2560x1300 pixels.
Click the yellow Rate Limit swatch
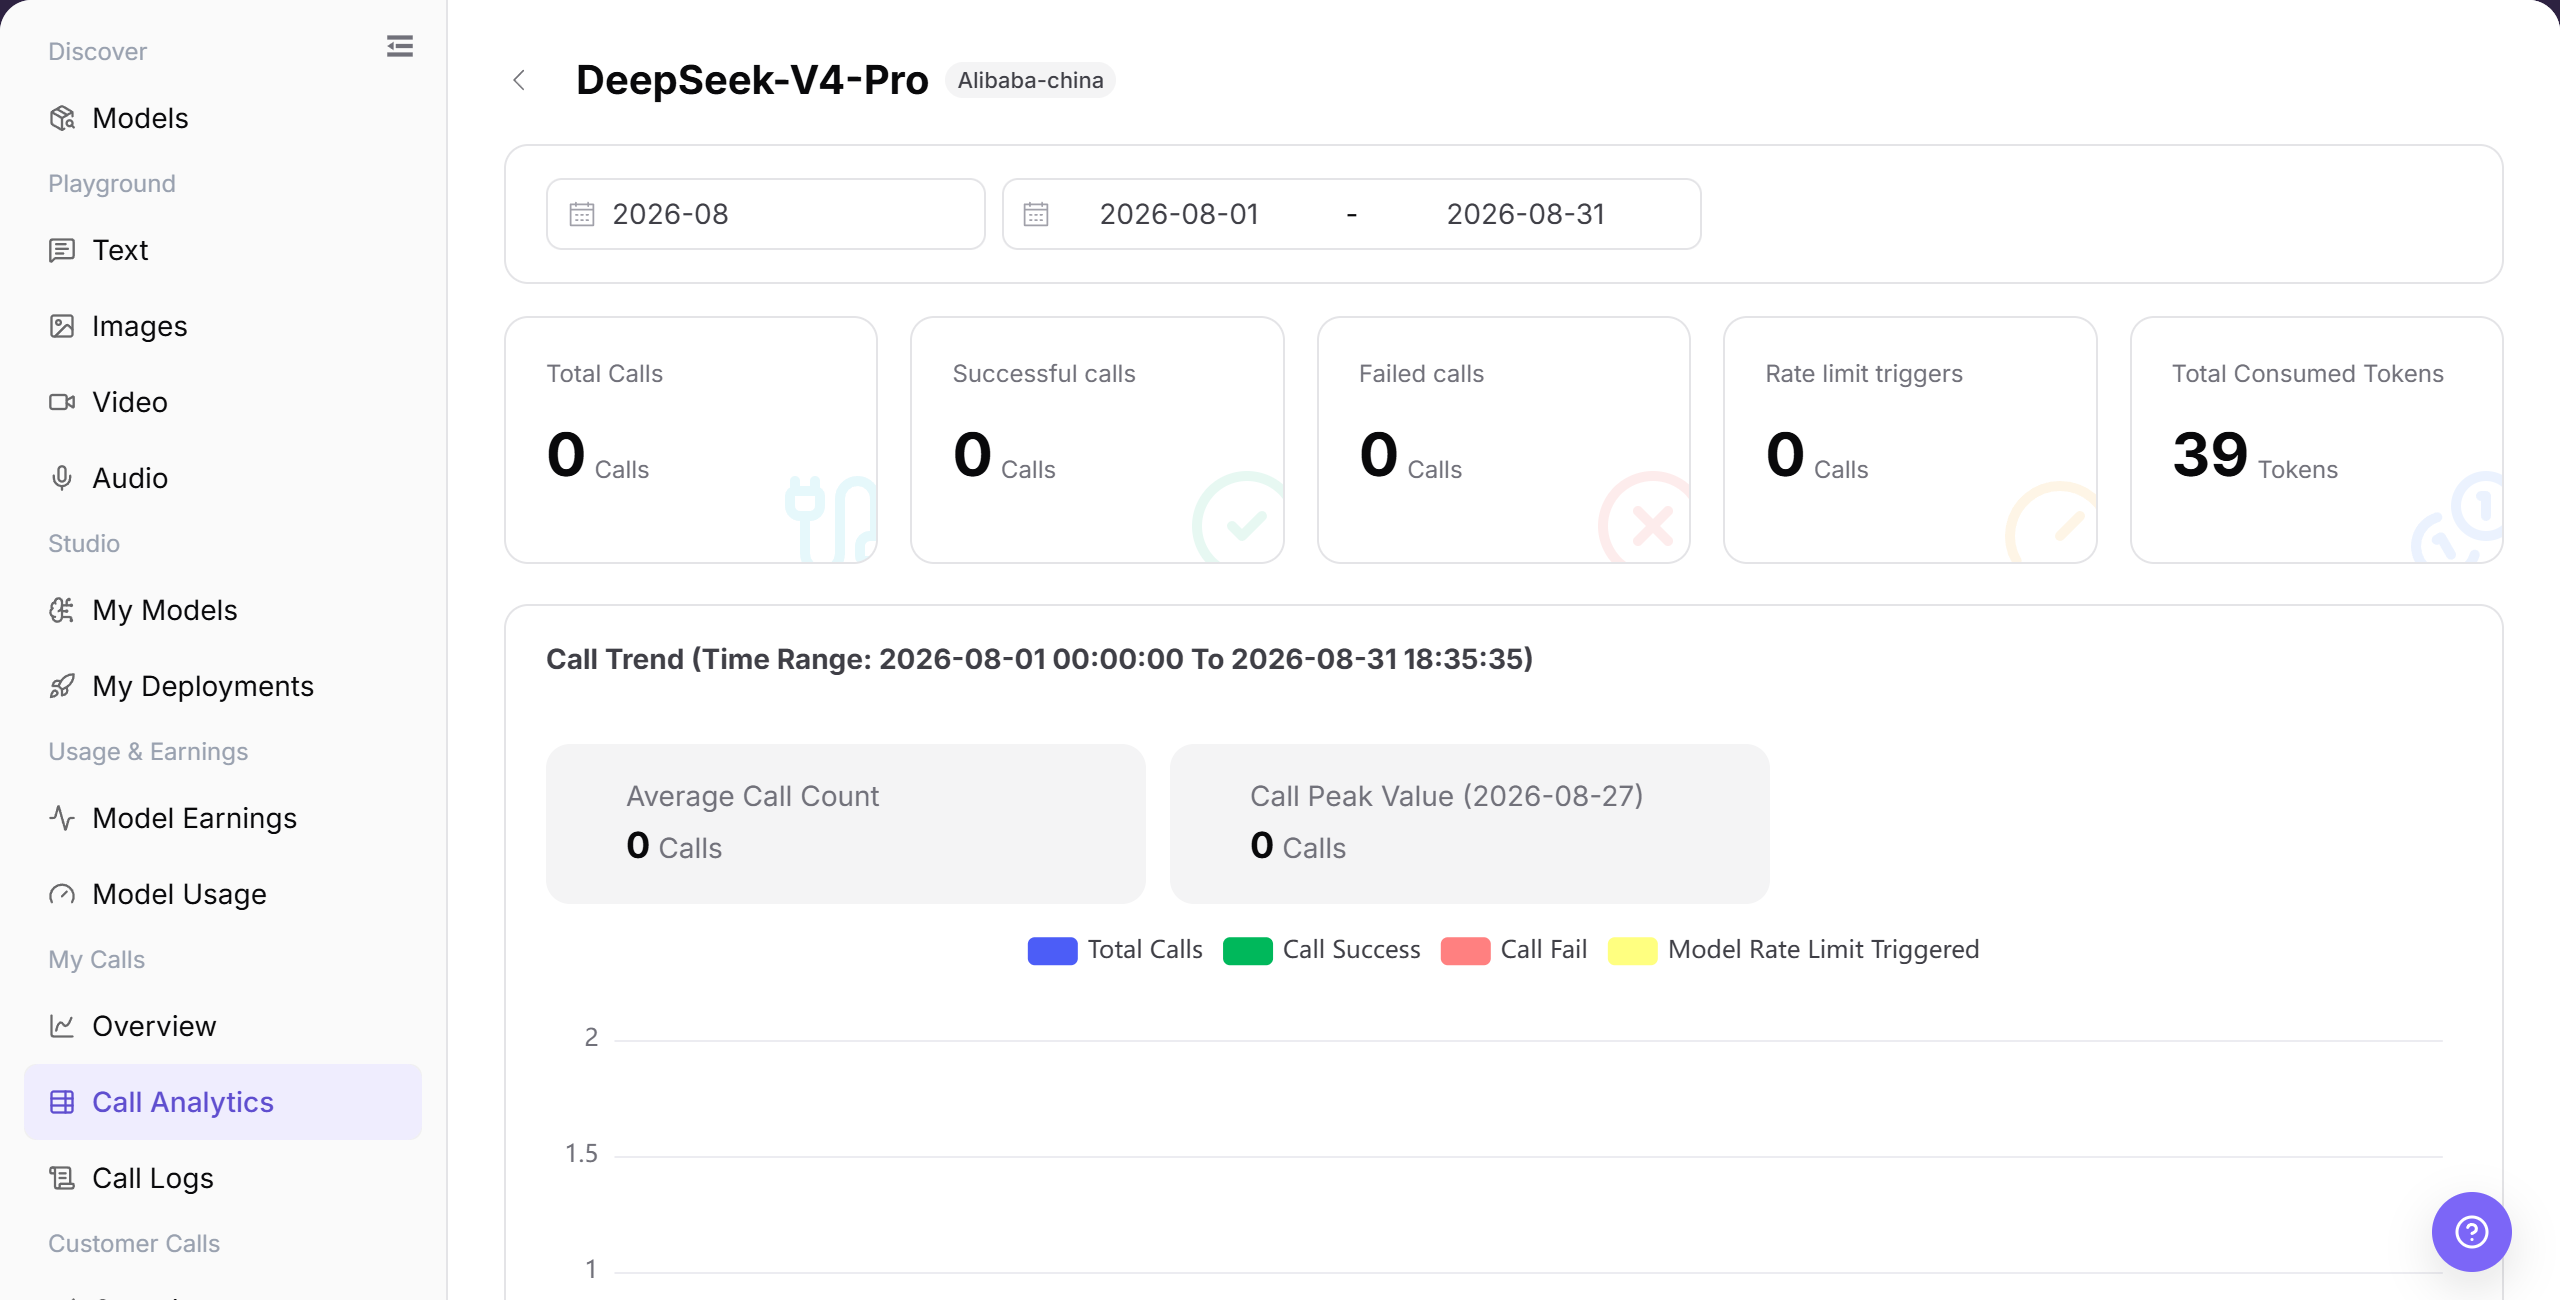click(x=1632, y=951)
